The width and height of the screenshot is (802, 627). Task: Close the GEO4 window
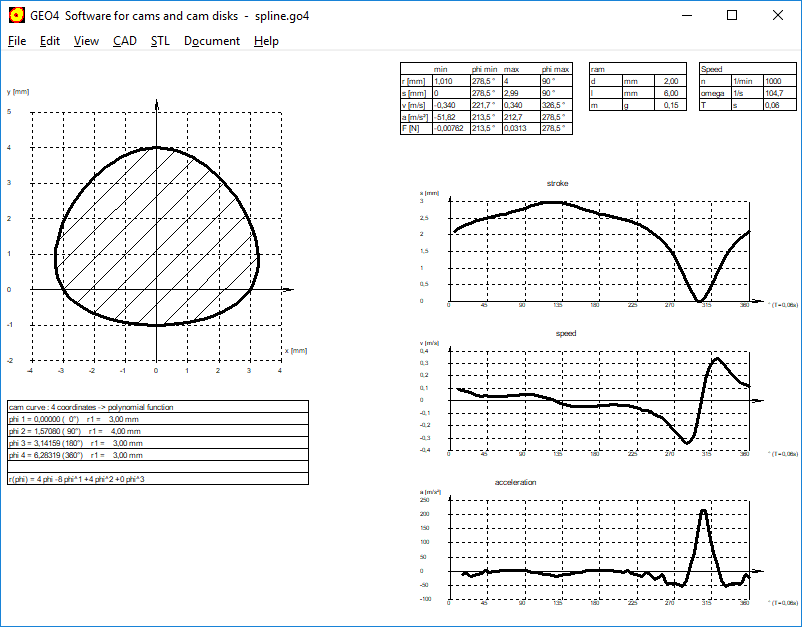coord(778,15)
